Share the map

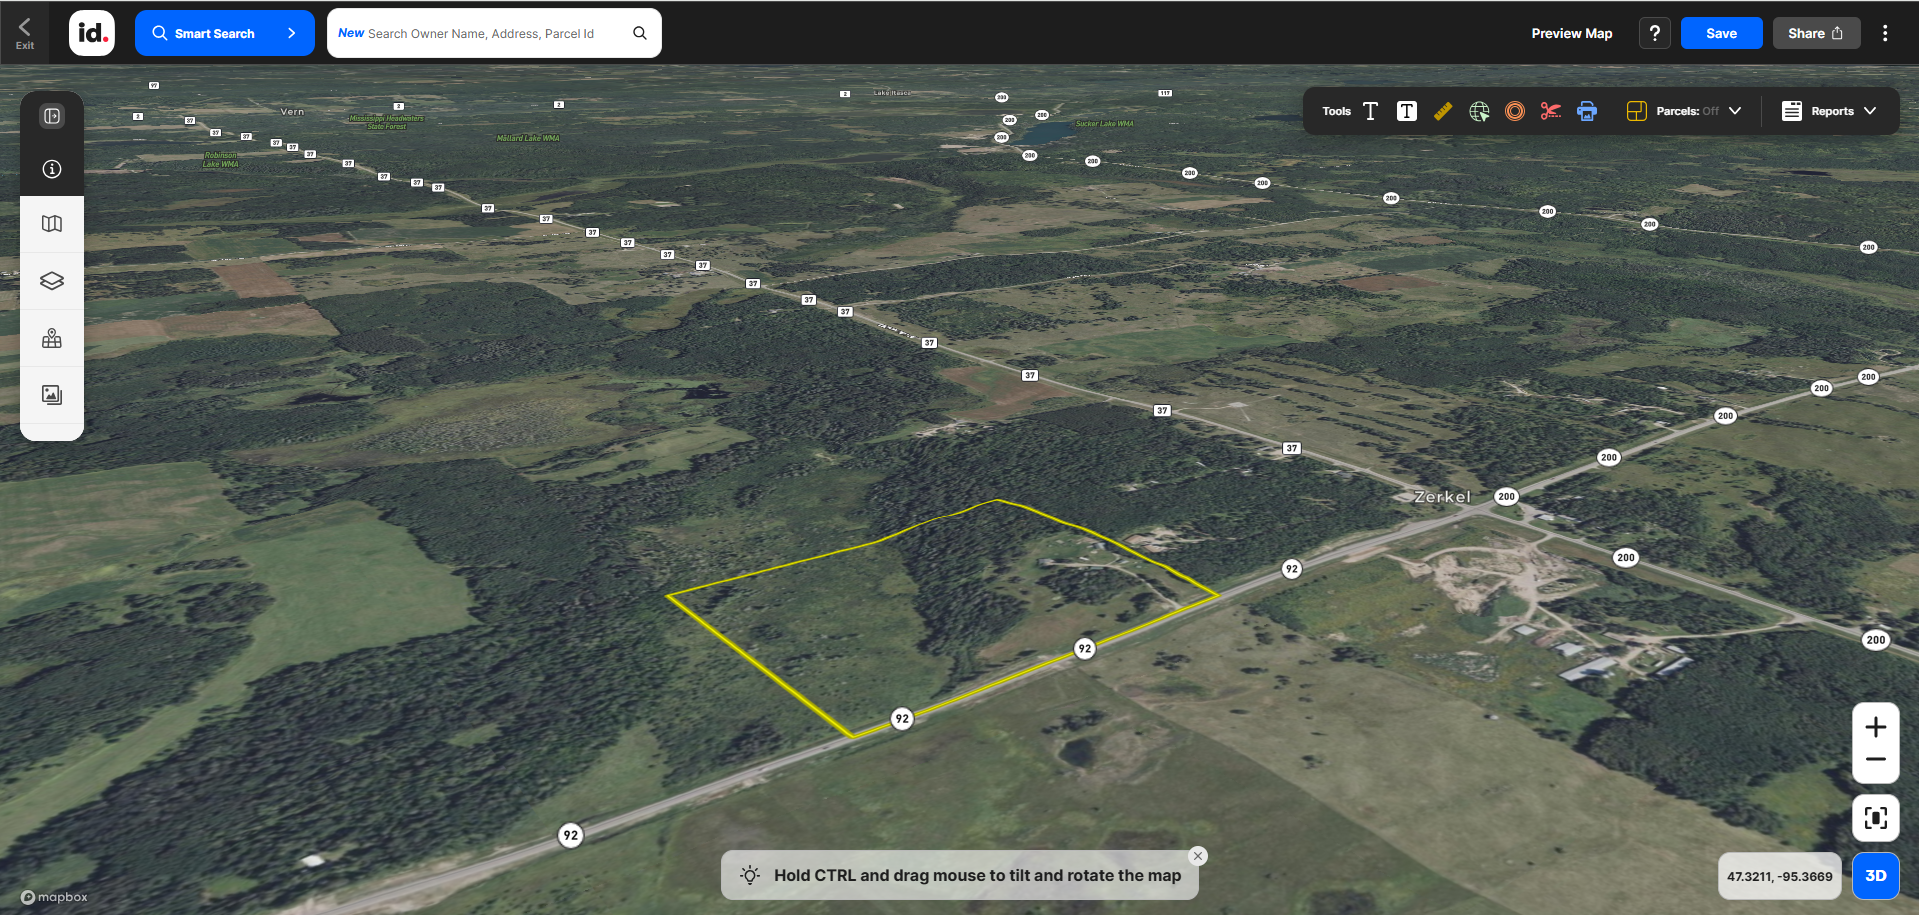coord(1815,32)
